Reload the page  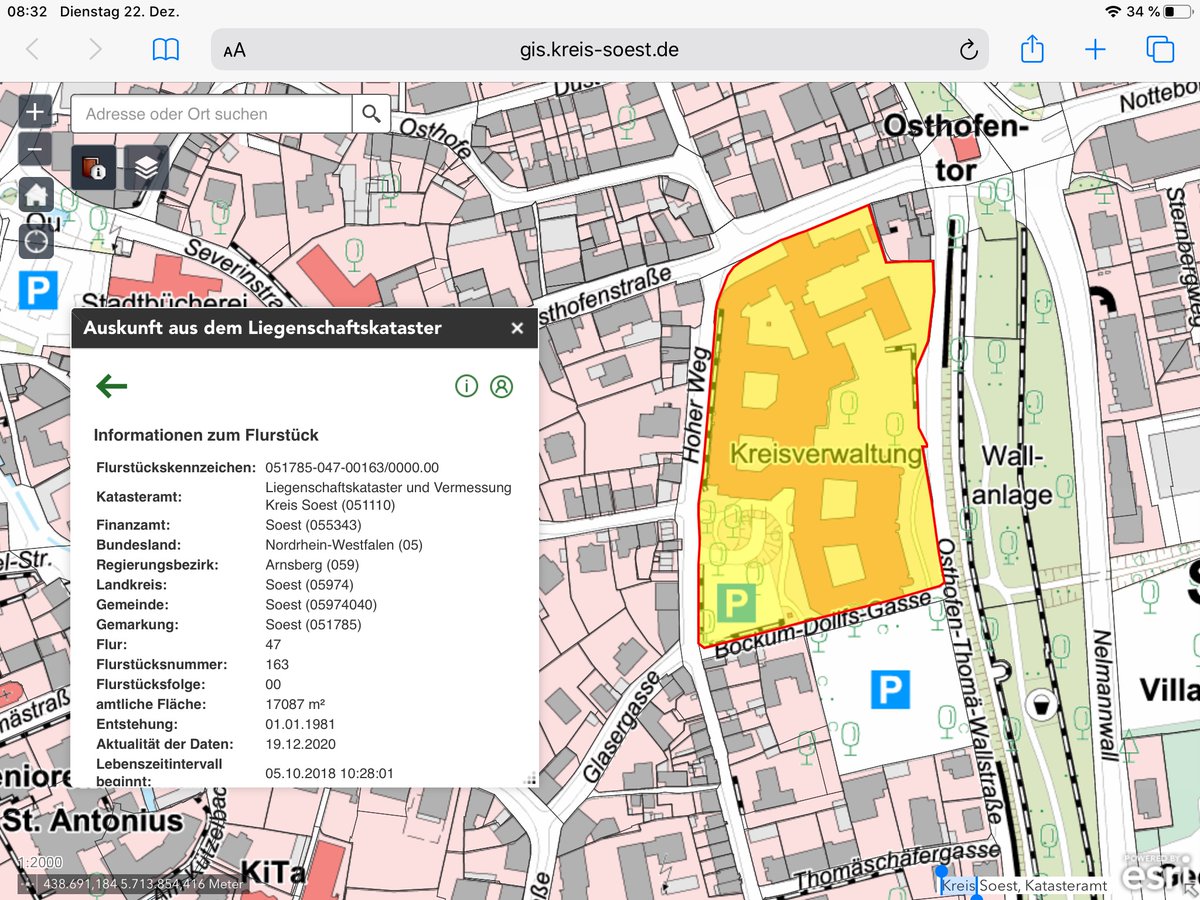[967, 50]
